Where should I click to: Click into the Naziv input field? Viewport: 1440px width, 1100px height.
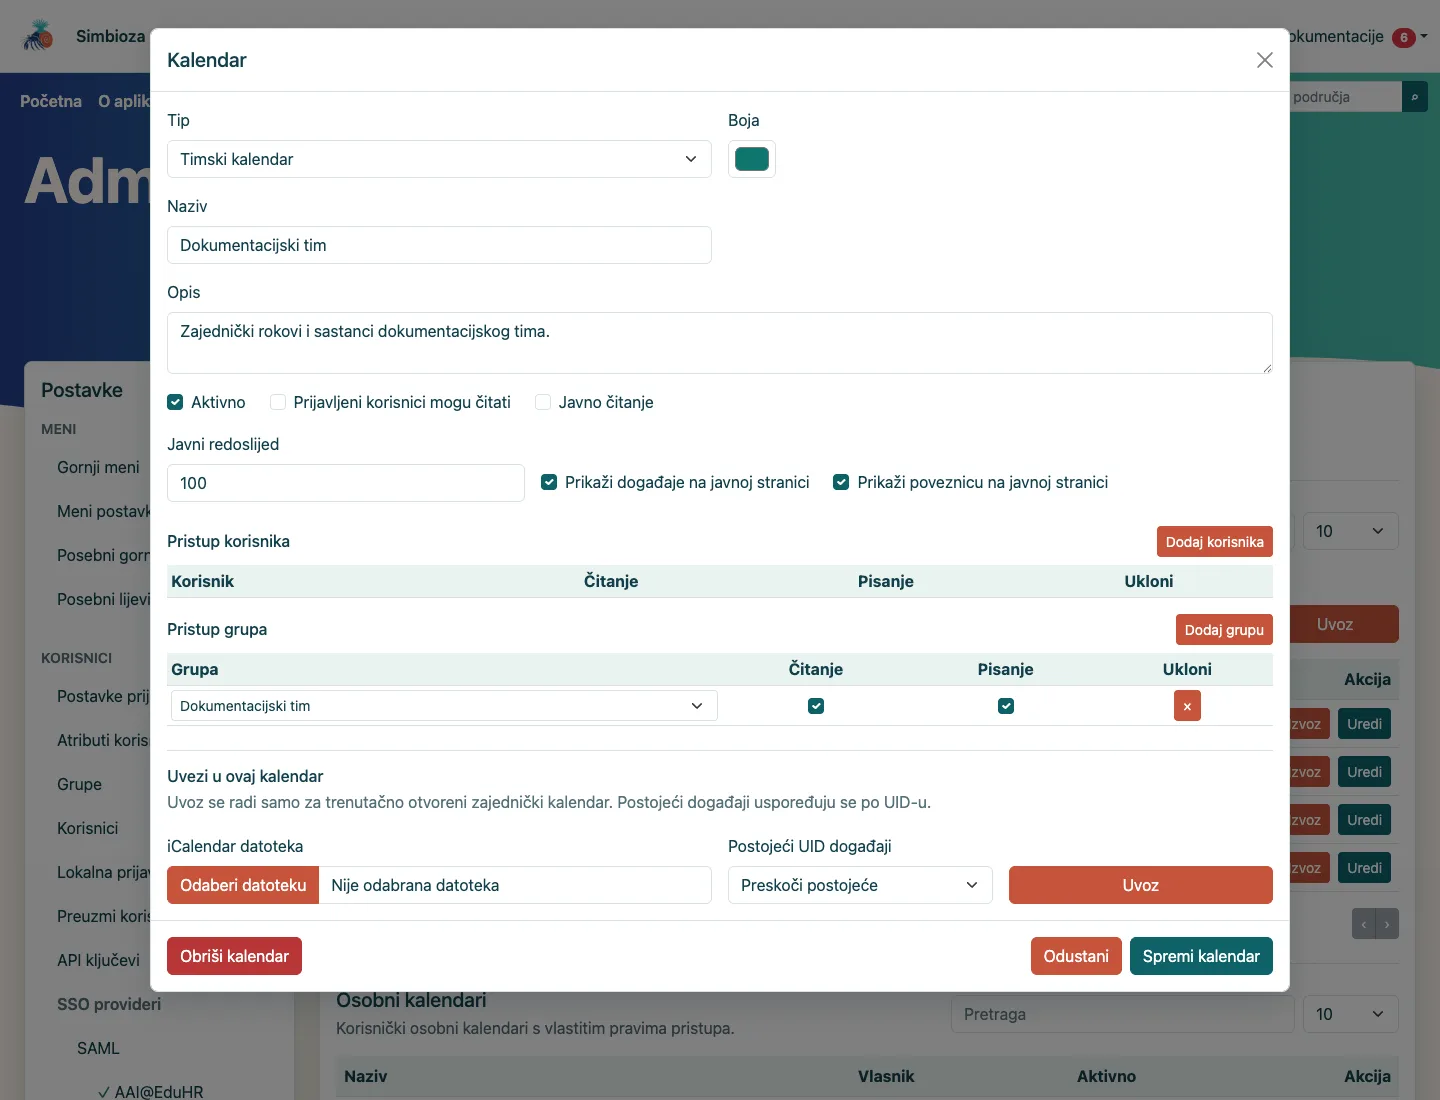tap(439, 245)
